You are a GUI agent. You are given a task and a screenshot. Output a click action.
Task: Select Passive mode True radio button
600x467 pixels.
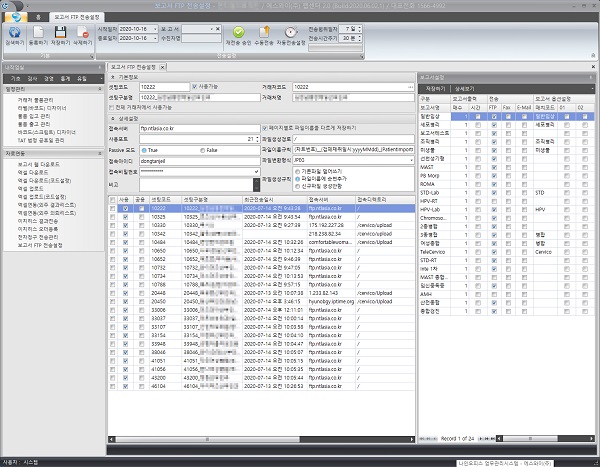tap(144, 150)
